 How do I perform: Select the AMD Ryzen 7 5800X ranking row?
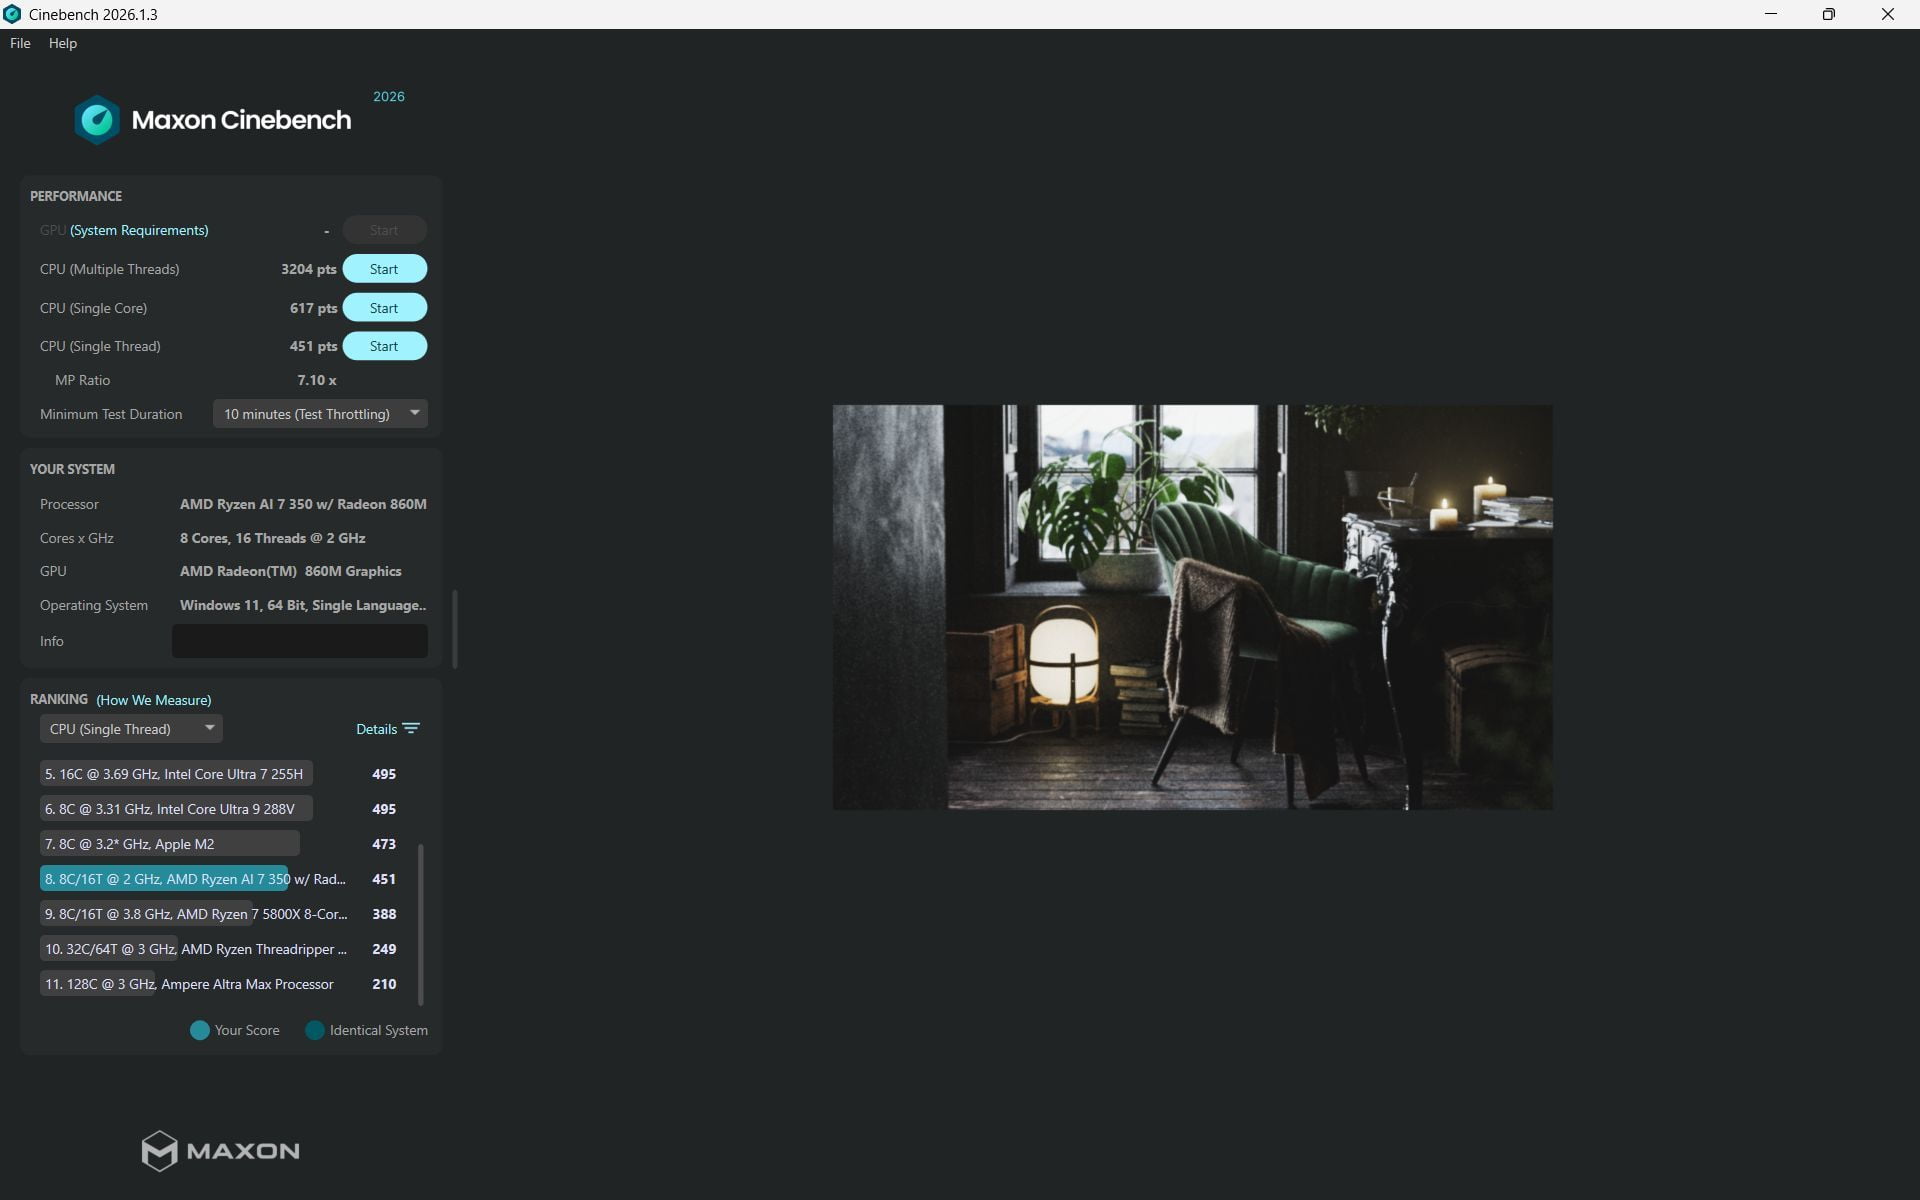(x=218, y=914)
